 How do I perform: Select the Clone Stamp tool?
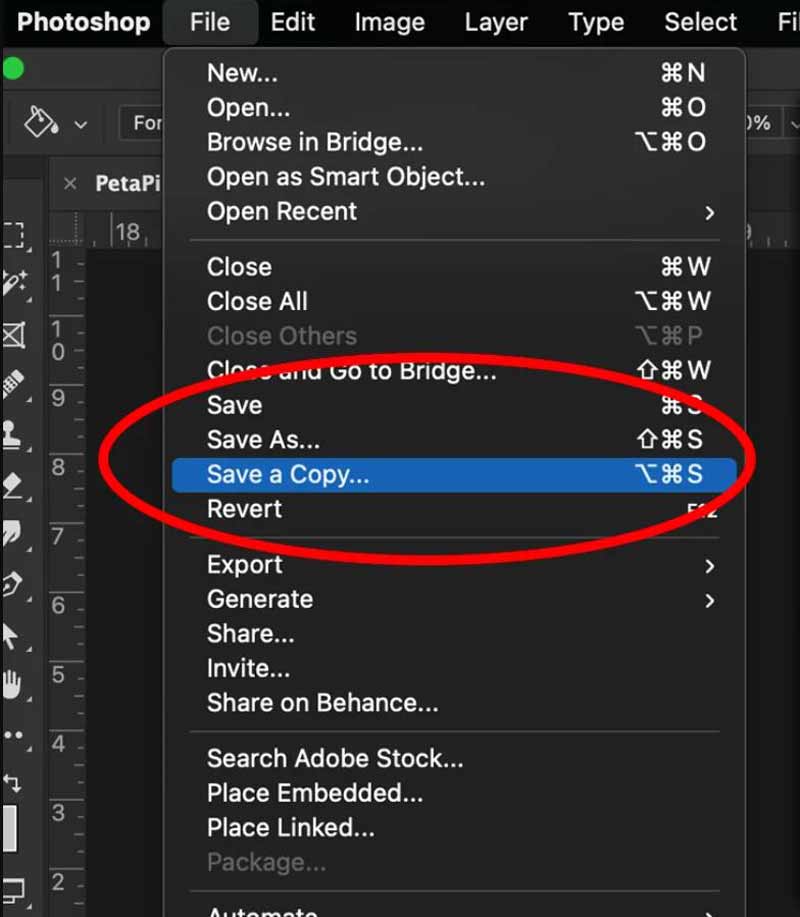tap(15, 435)
